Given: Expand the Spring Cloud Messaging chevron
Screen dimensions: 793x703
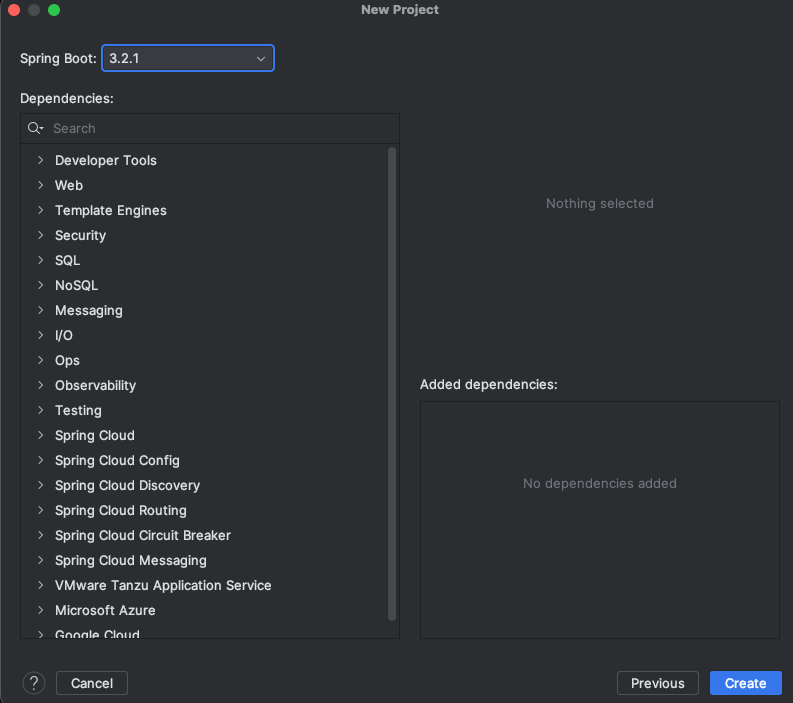Looking at the screenshot, I should (40, 560).
